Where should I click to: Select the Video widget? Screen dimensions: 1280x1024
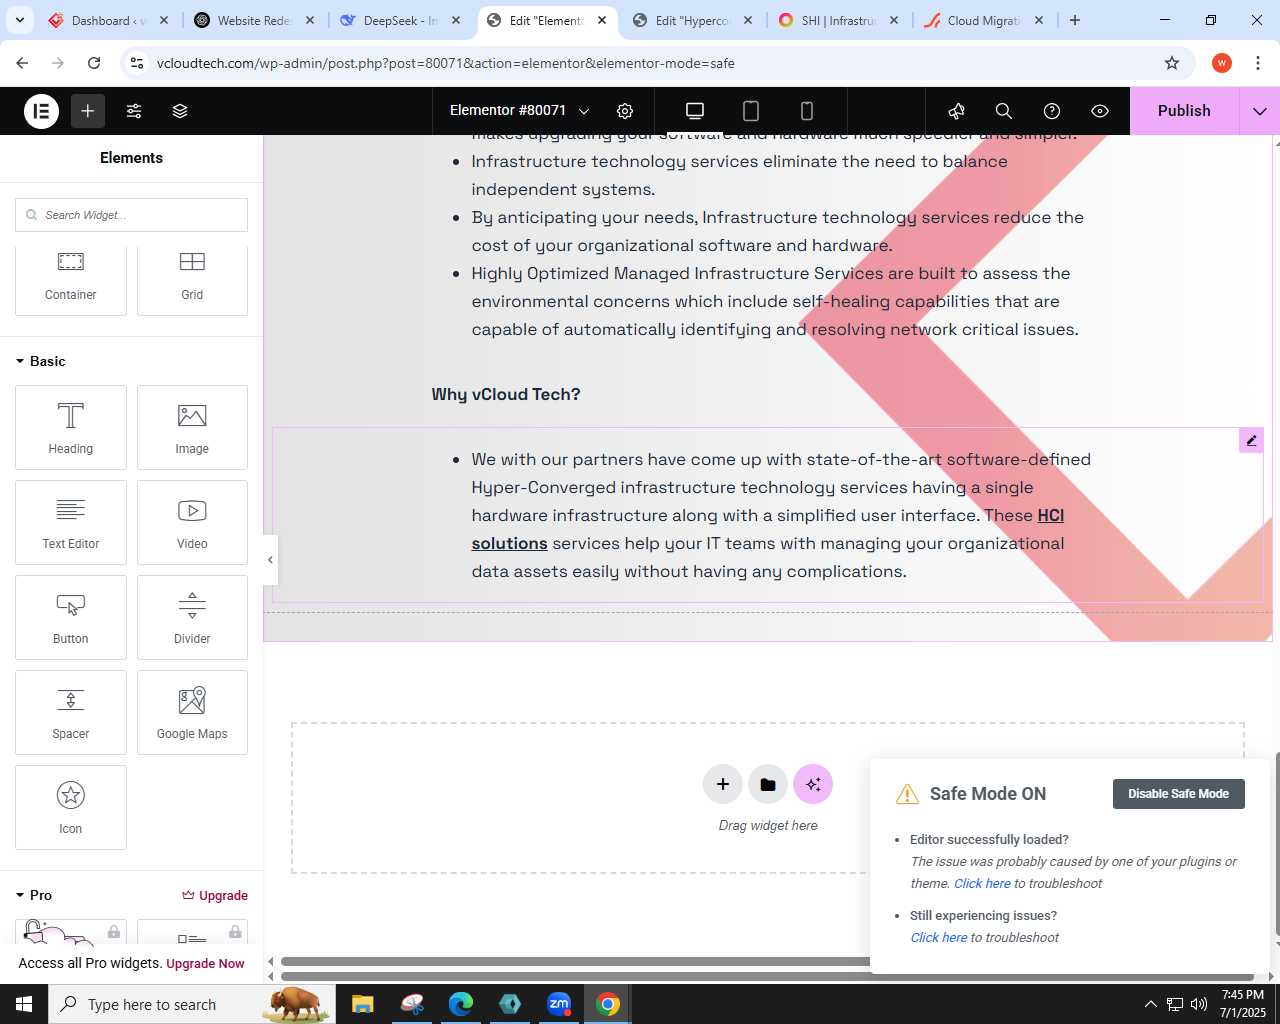click(192, 522)
